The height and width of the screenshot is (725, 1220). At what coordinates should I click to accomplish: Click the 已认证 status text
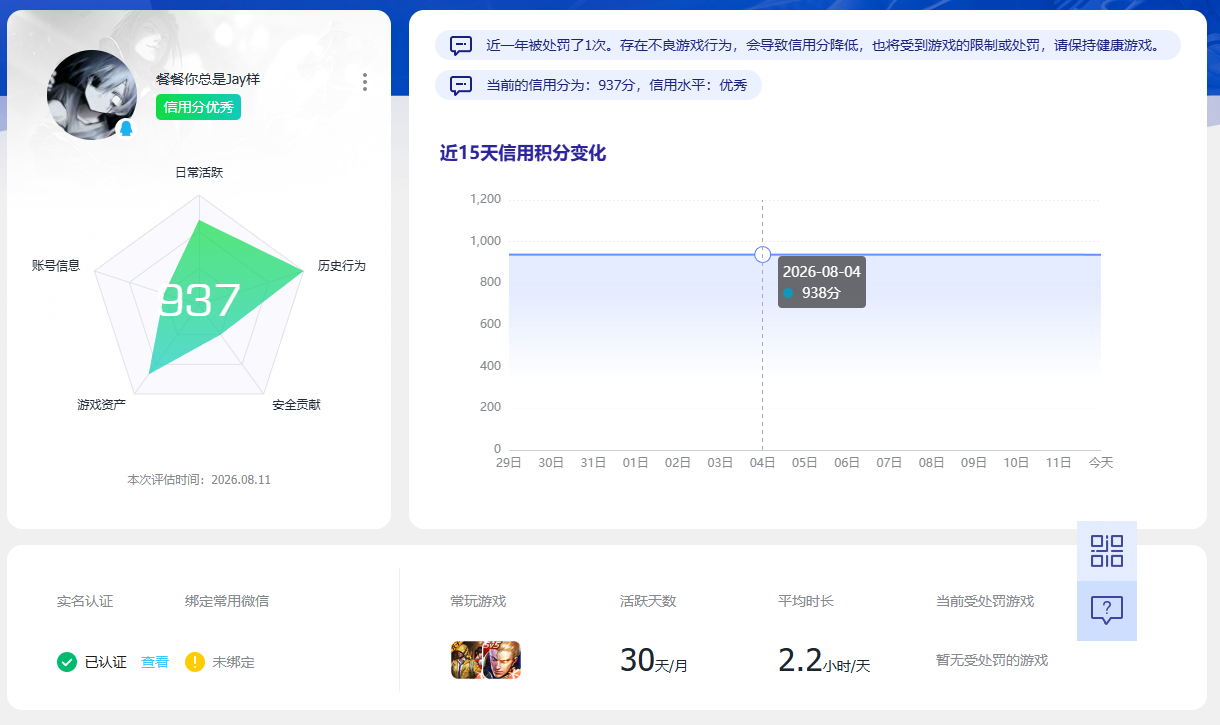[106, 662]
